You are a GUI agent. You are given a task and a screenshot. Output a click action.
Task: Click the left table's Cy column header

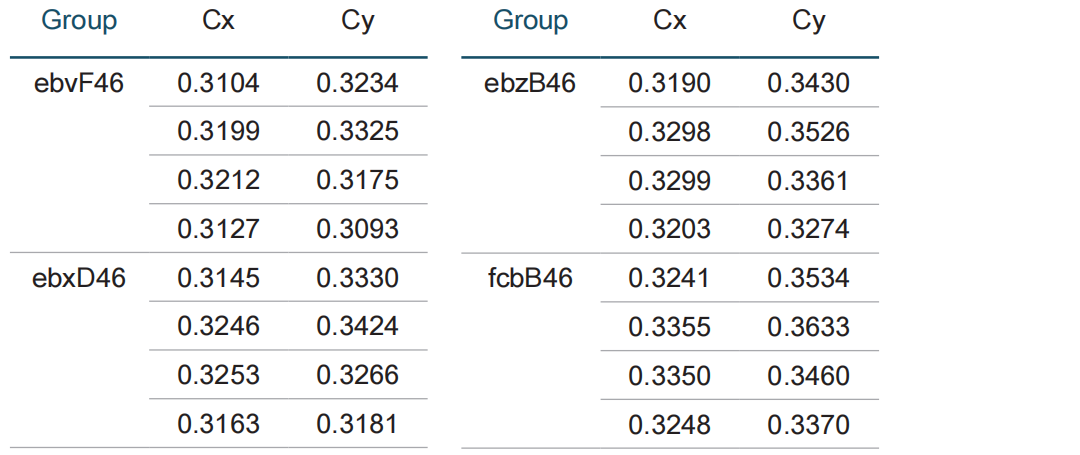click(x=357, y=21)
